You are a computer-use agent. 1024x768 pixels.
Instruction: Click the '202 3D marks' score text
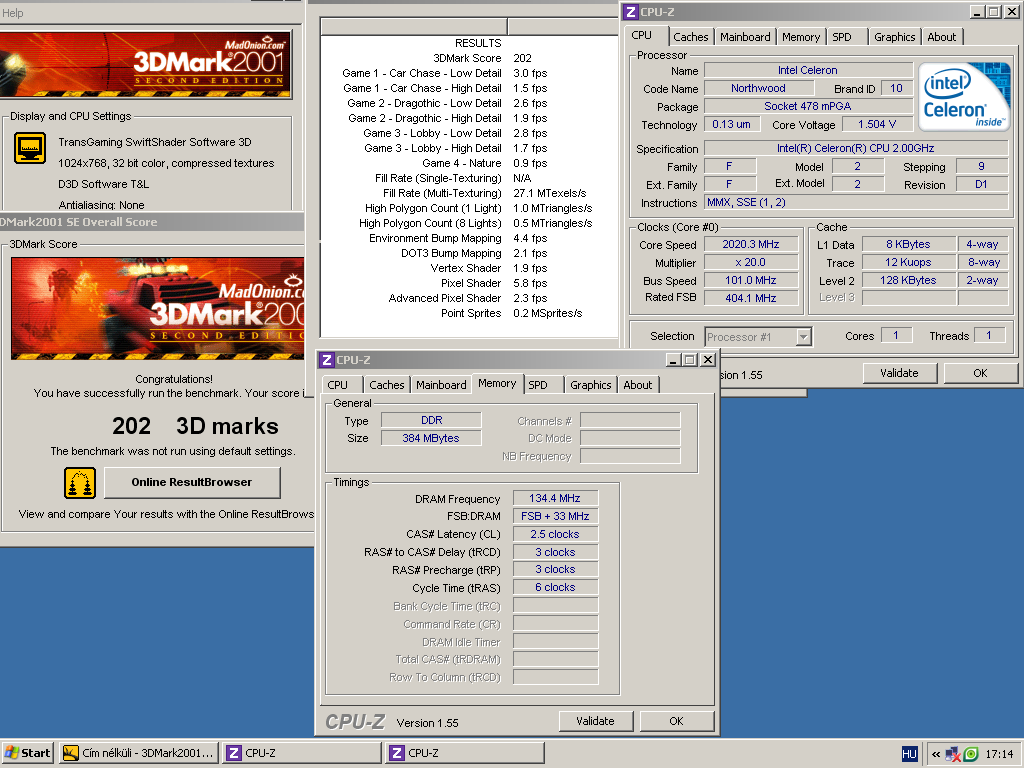195,426
